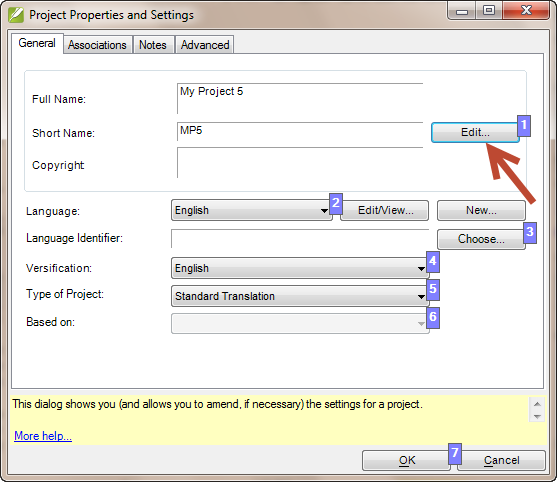Click the Short Name: label
Screen dimensions: 557x482
tap(64, 133)
